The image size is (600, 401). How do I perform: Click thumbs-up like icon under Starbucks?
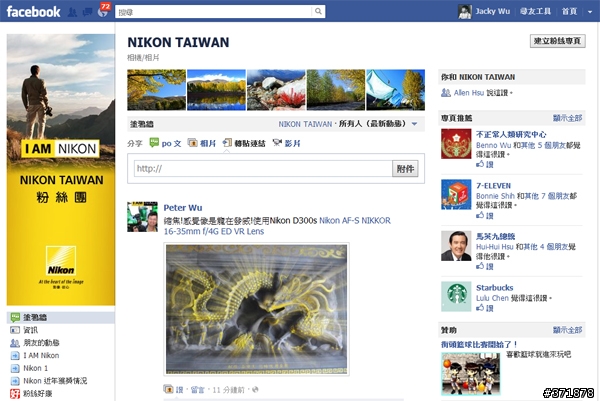[480, 308]
